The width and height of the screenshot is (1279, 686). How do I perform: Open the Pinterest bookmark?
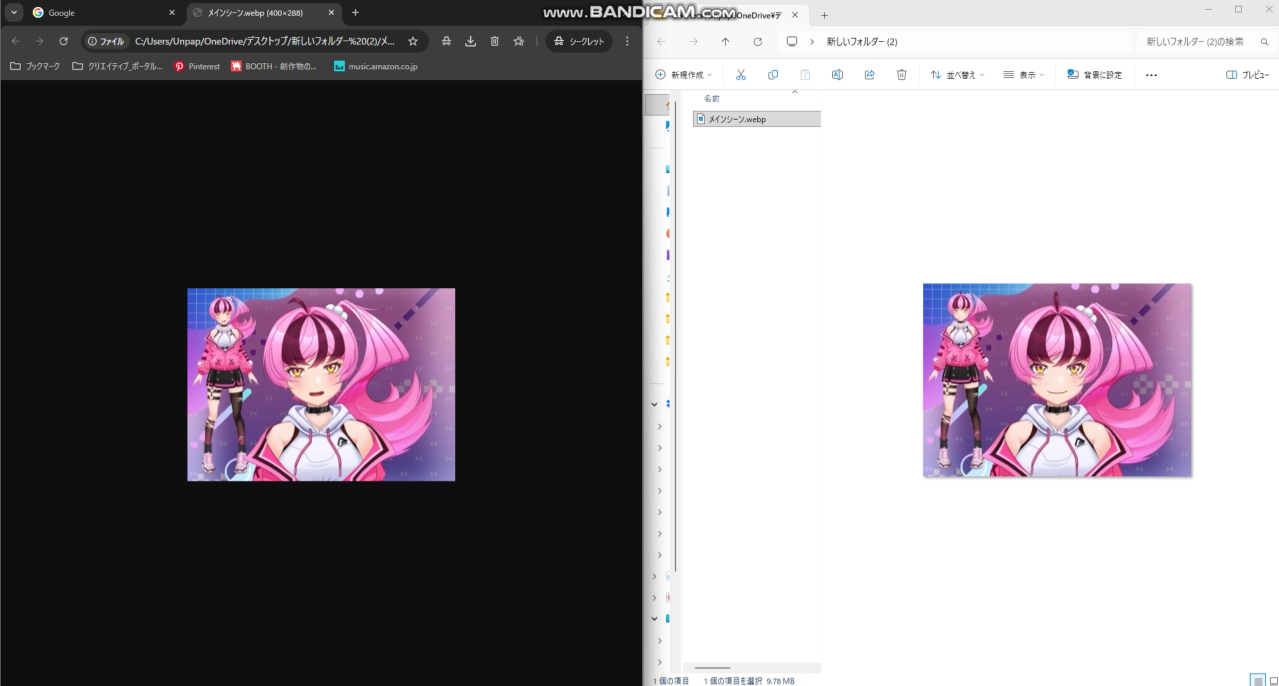[x=197, y=67]
